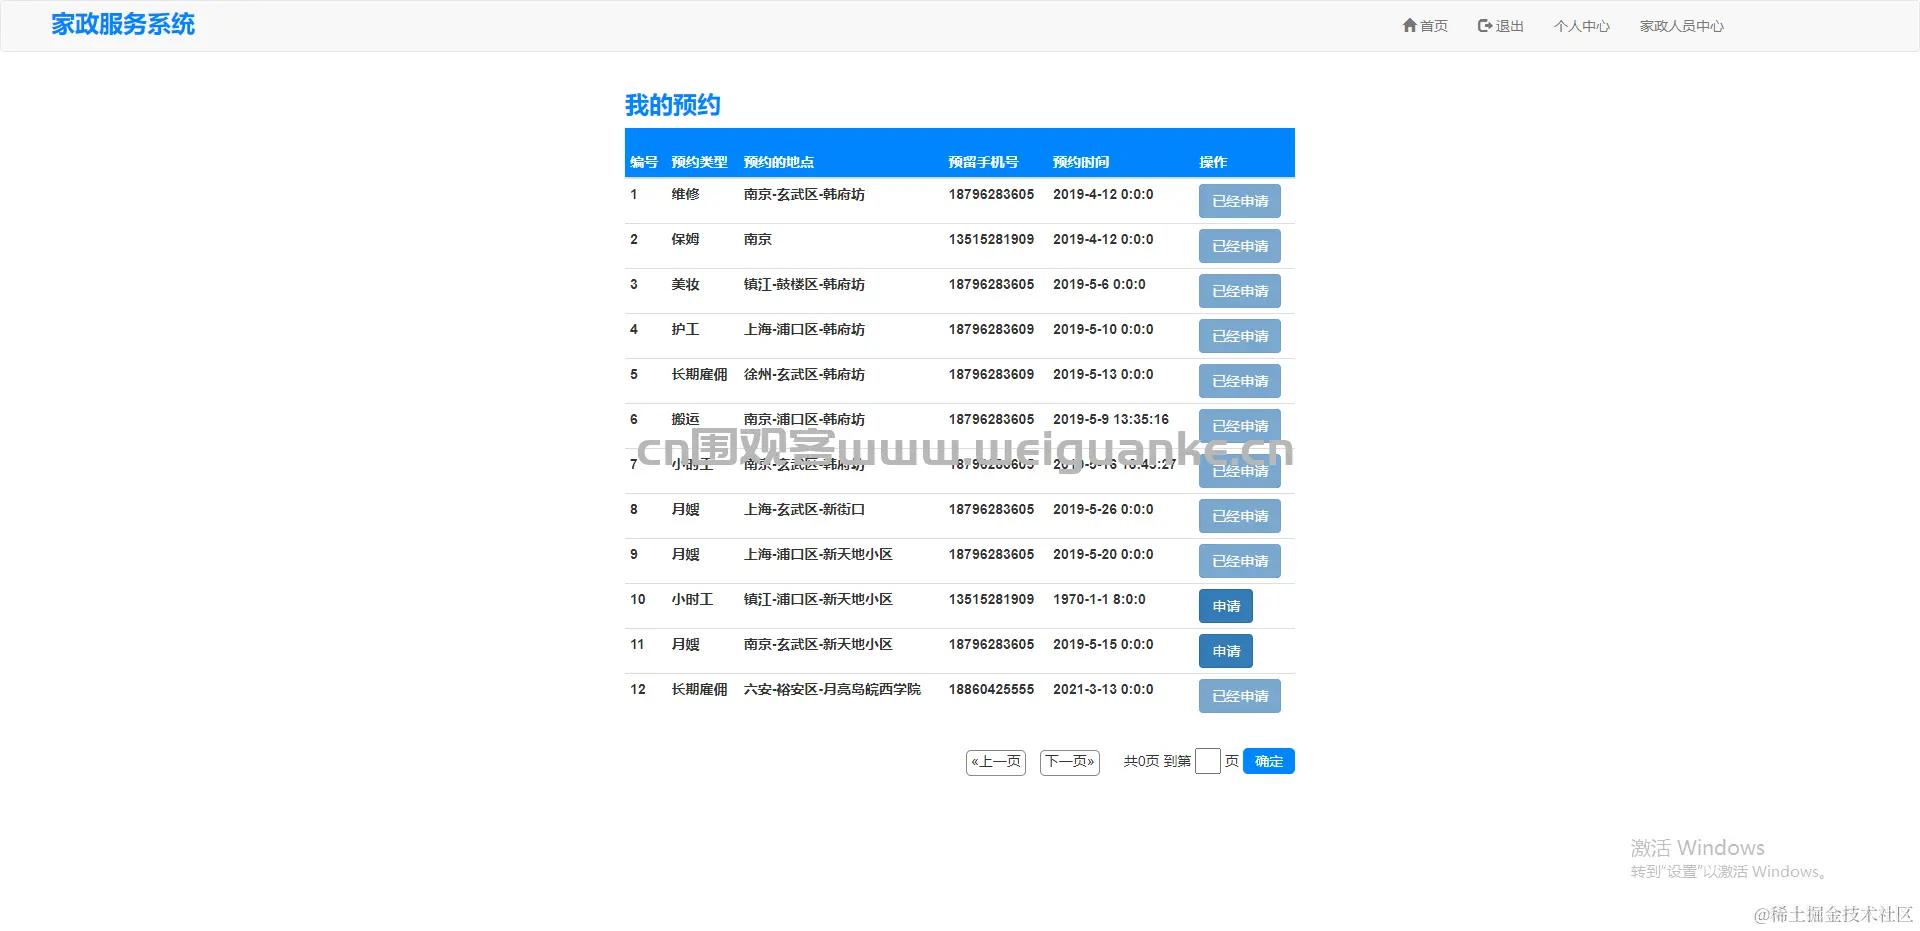The image size is (1920, 931).
Task: Click the 我的预约 heading
Action: [x=672, y=105]
